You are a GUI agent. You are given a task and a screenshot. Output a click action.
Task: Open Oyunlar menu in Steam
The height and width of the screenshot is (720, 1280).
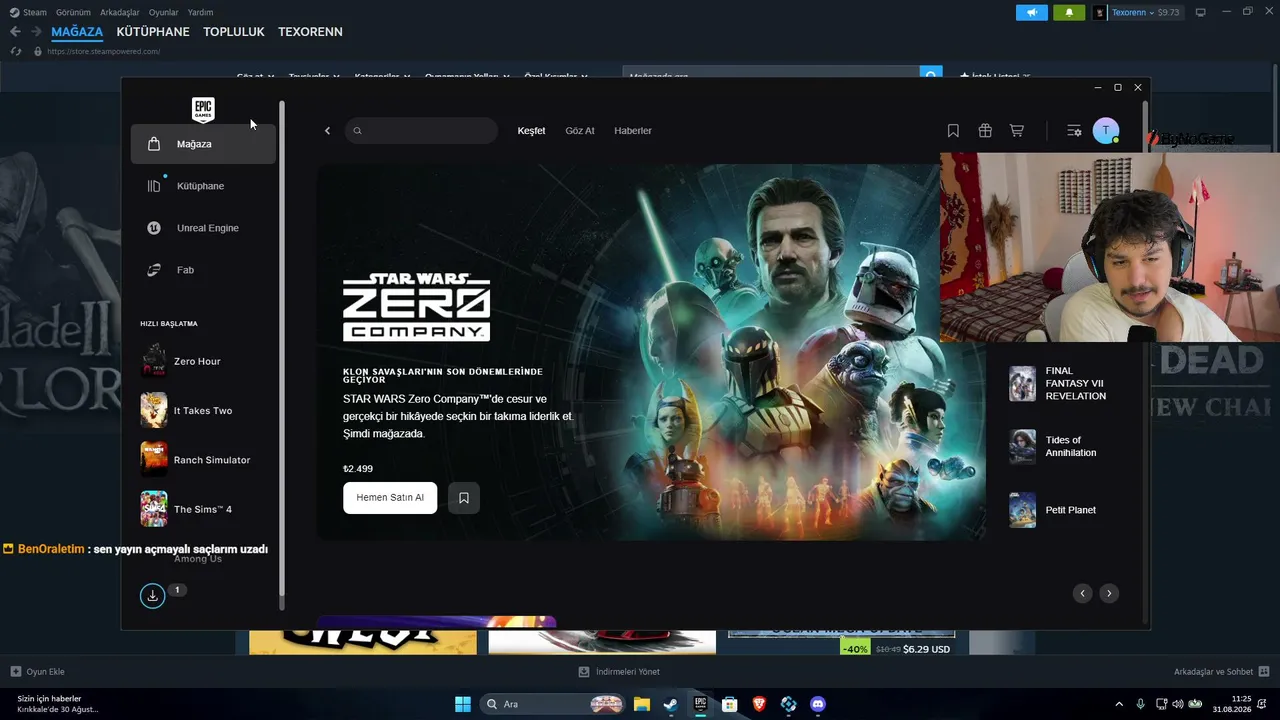[x=163, y=13]
